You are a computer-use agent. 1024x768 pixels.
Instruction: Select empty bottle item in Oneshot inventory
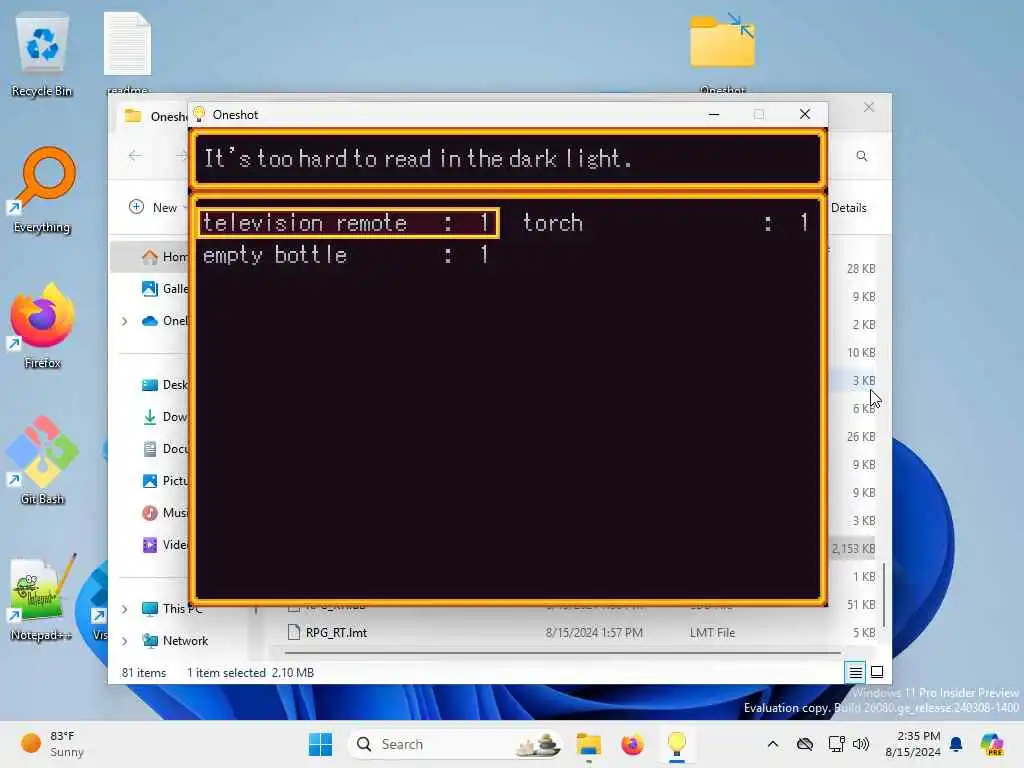[x=346, y=255]
